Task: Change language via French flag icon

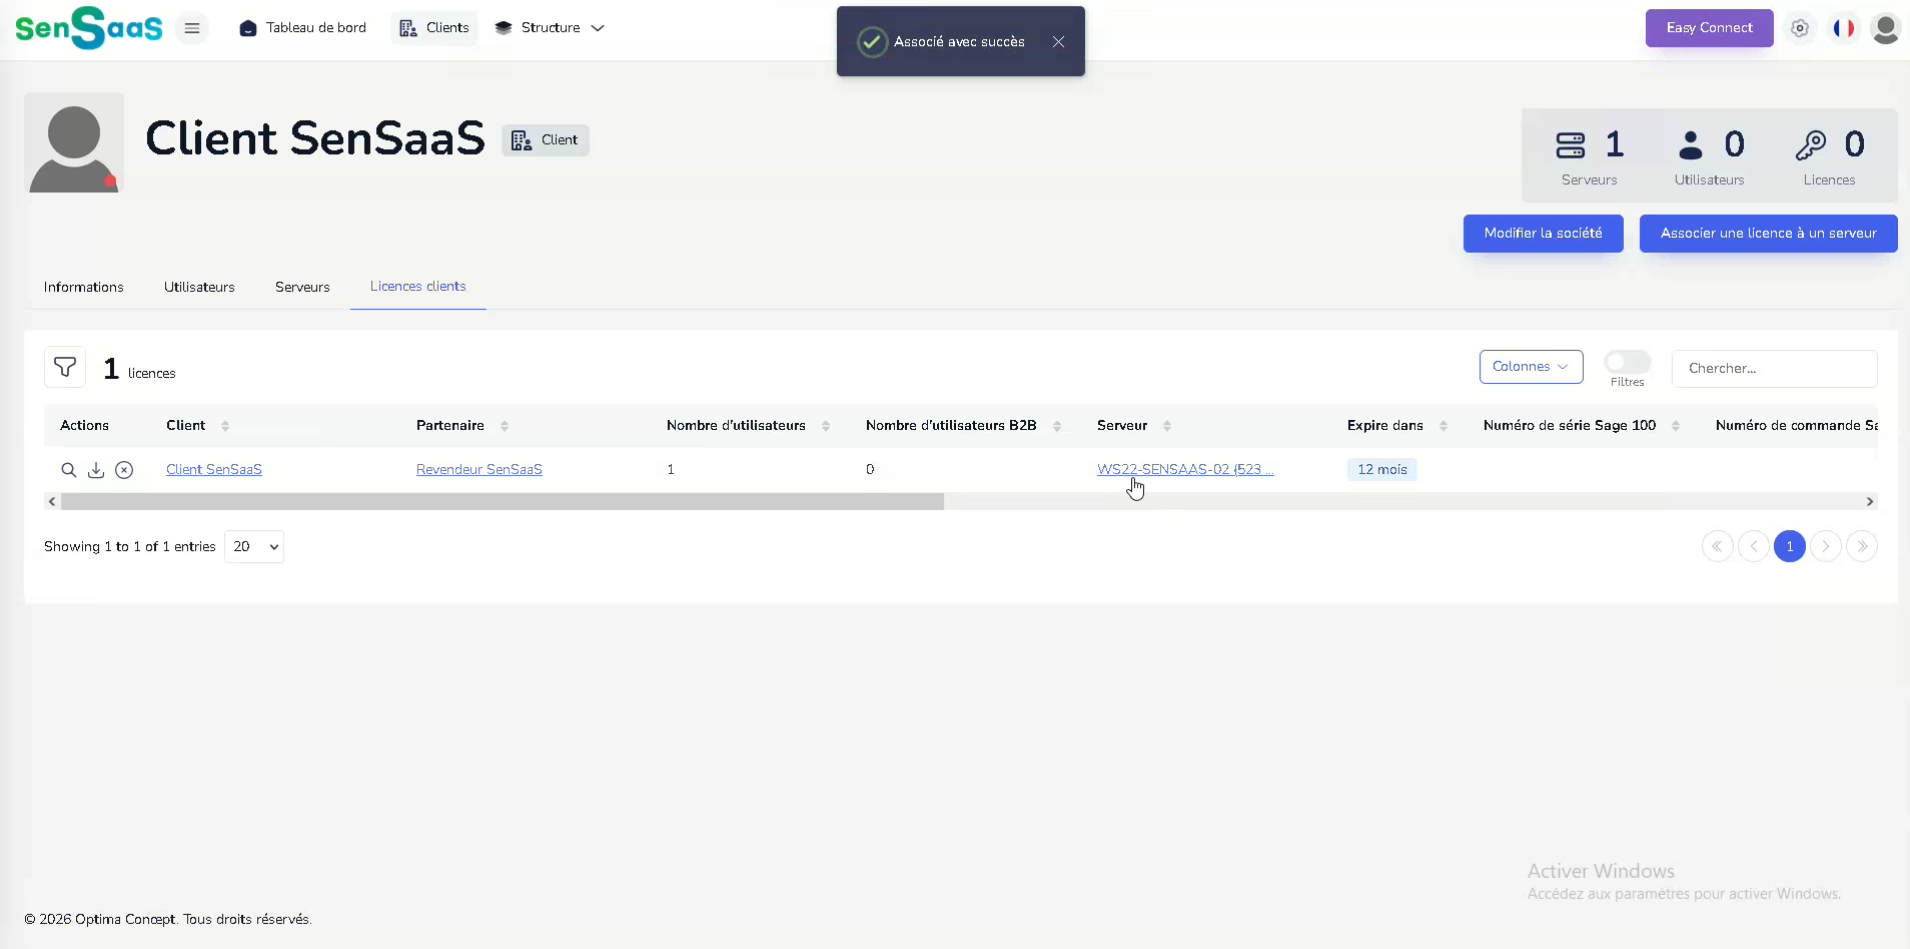Action: coord(1844,28)
